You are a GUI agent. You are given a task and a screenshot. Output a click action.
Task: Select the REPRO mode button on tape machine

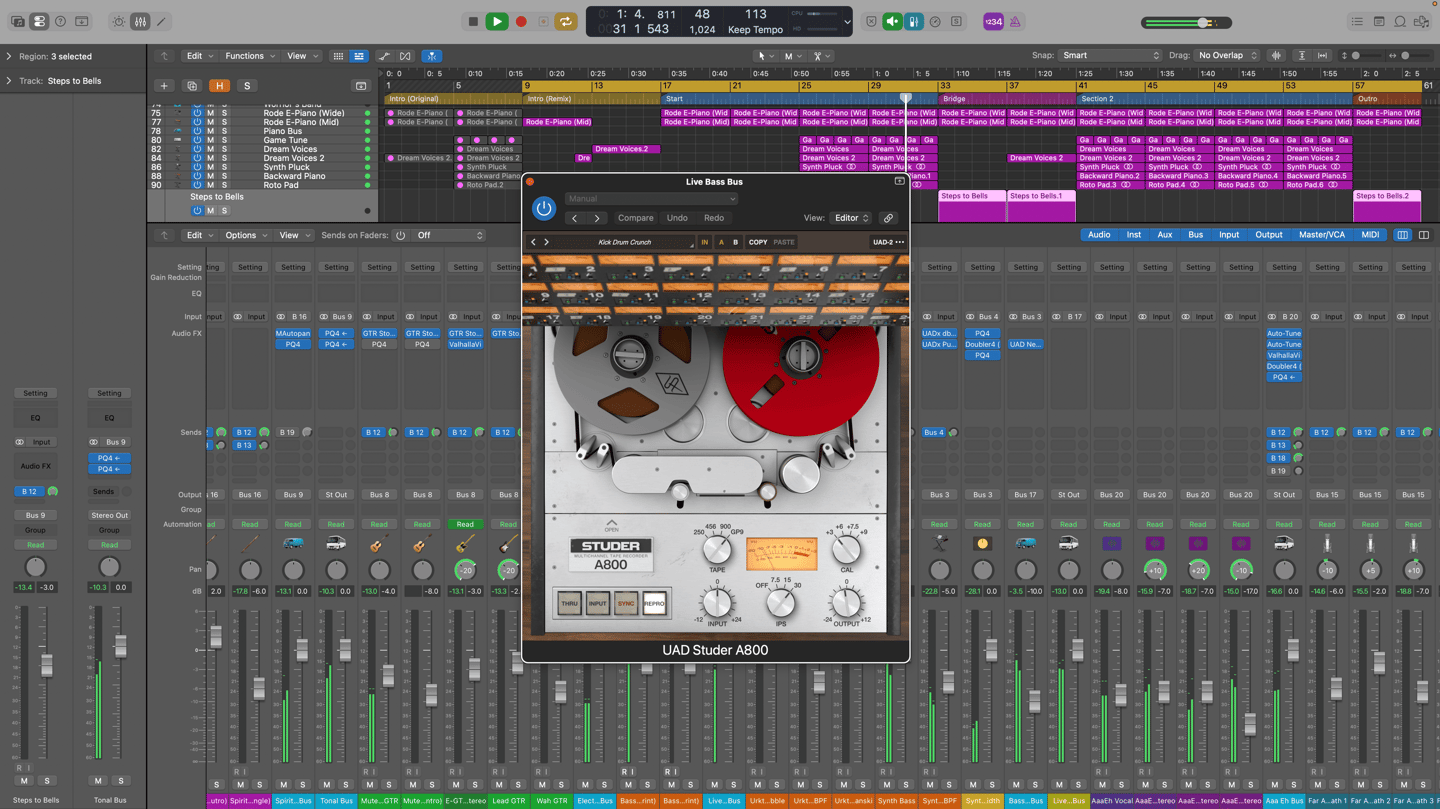click(x=654, y=603)
